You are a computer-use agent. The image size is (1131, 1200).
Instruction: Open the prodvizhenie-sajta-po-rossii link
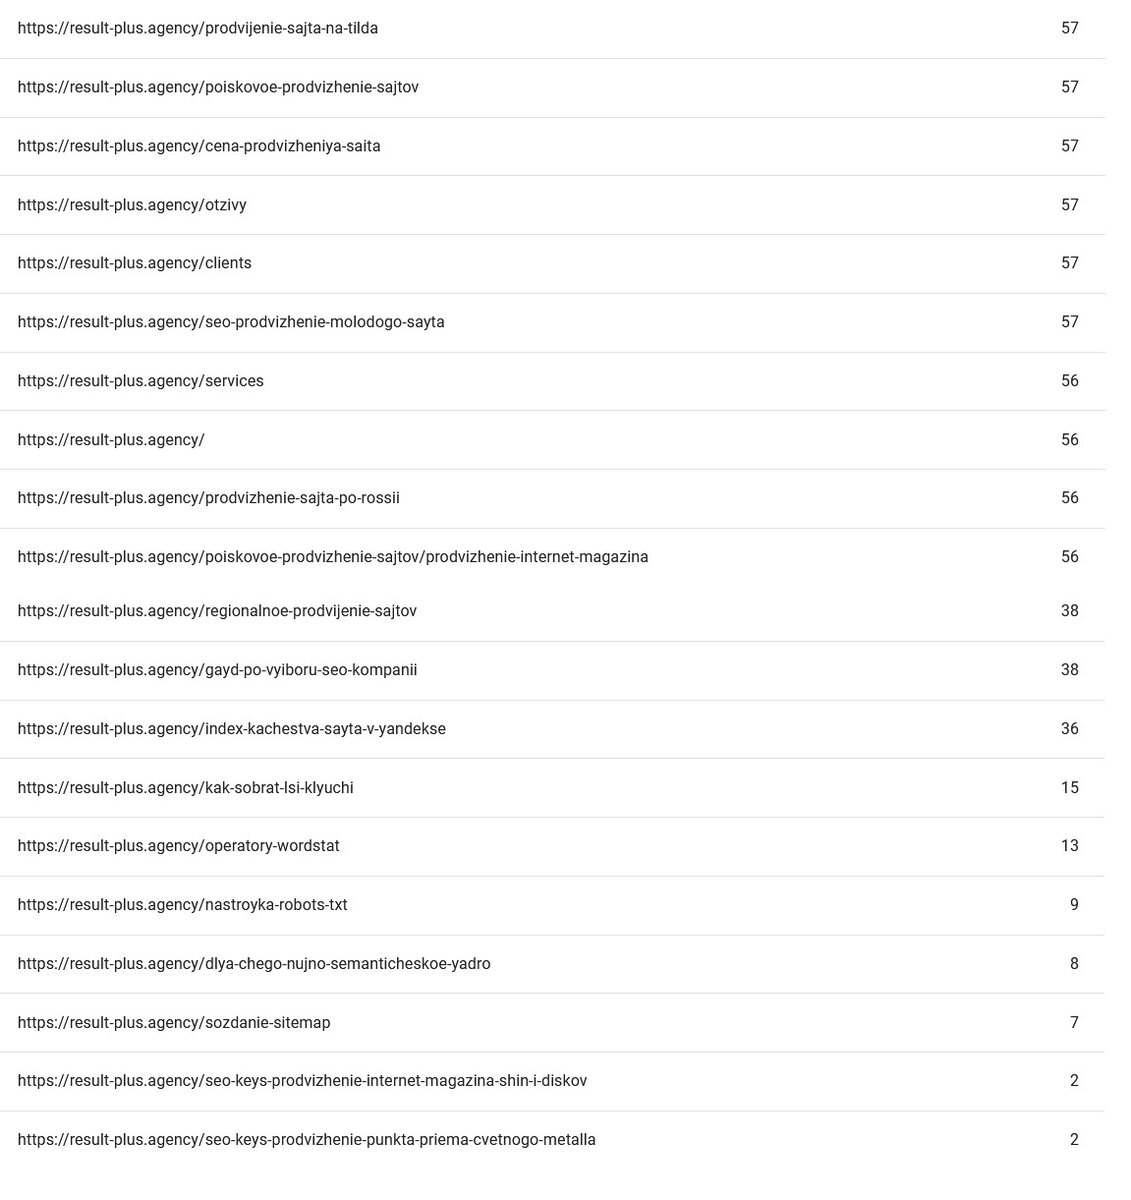[x=208, y=498]
